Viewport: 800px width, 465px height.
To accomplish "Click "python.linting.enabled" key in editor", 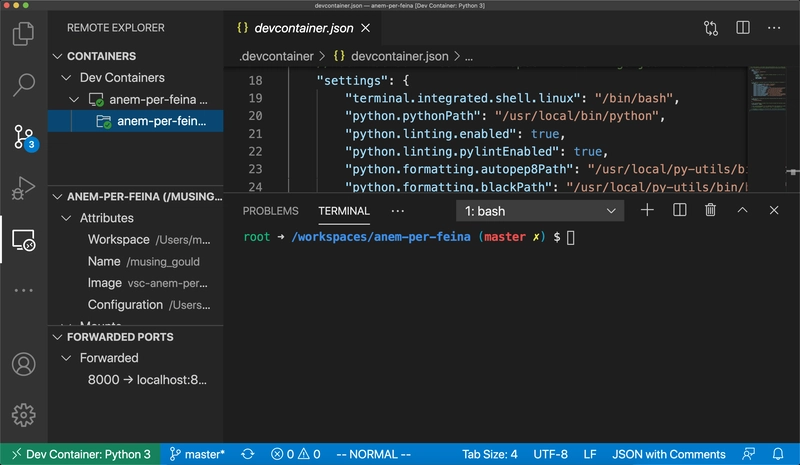I will (x=431, y=134).
